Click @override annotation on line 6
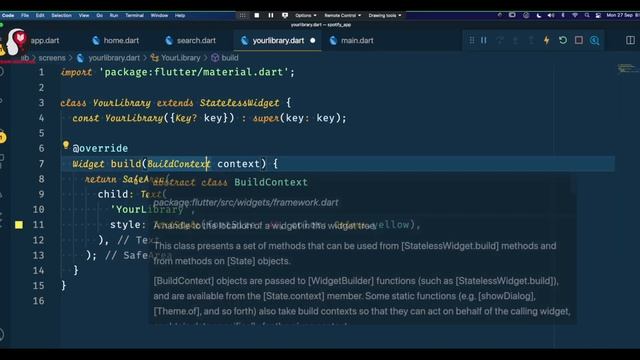The height and width of the screenshot is (360, 640). coord(100,148)
